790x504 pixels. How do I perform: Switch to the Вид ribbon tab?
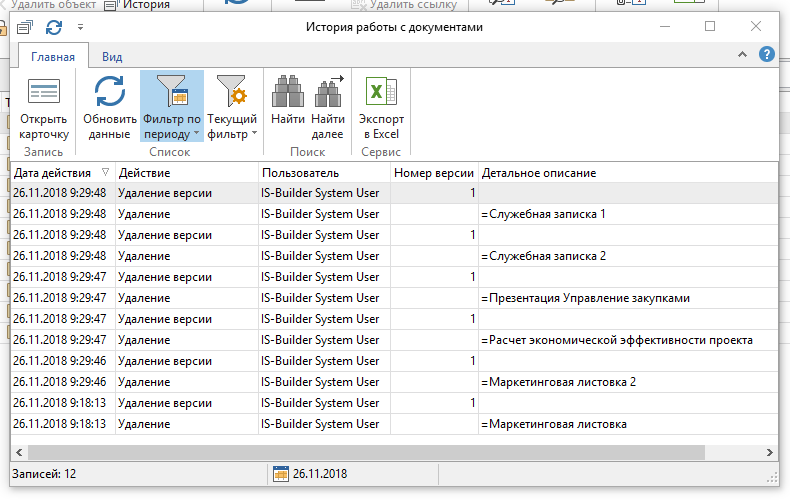[112, 57]
